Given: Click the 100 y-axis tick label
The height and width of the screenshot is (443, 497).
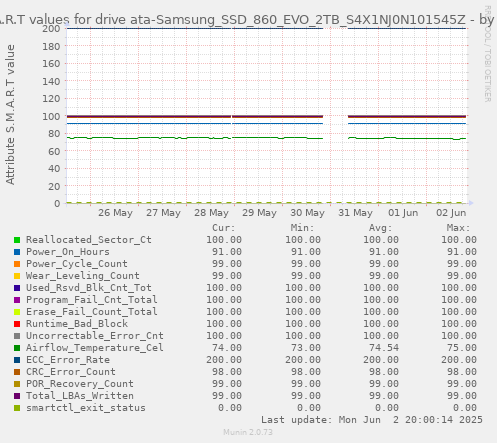Looking at the screenshot, I should pyautogui.click(x=51, y=116).
